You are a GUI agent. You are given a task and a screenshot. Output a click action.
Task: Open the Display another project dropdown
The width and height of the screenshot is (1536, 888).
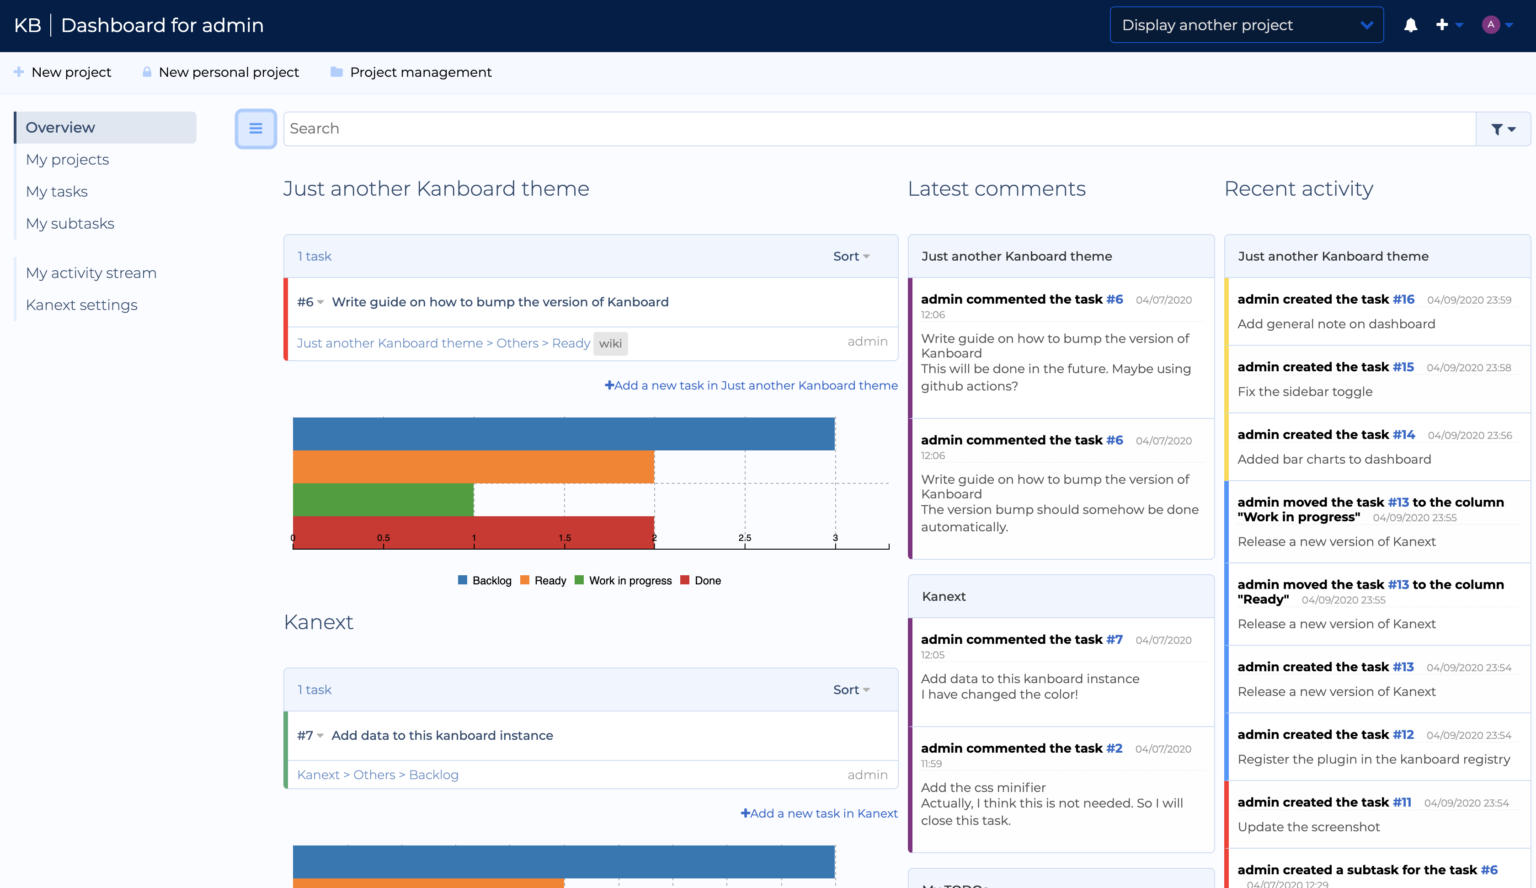[x=1246, y=24]
